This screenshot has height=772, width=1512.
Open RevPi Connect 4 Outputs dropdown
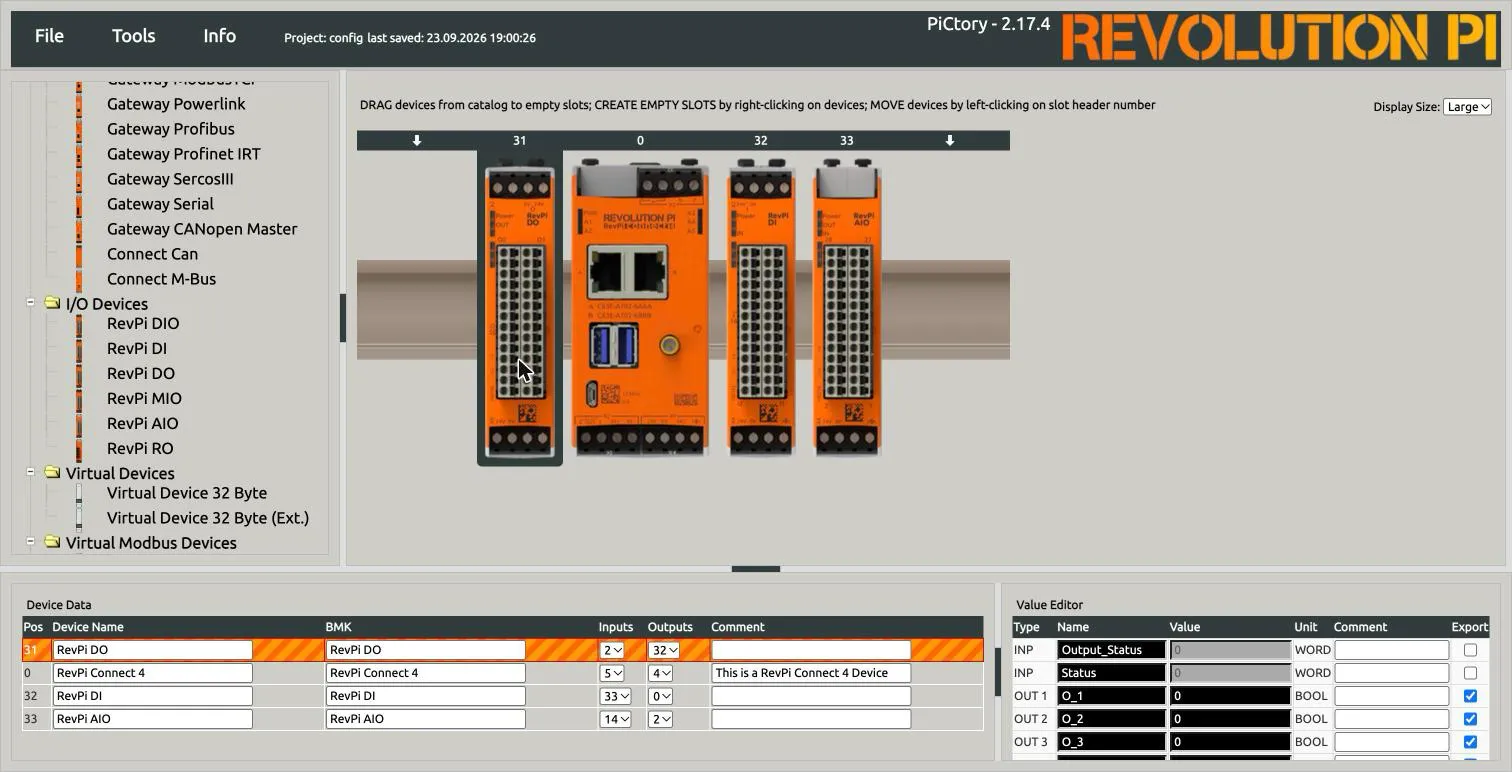pyautogui.click(x=660, y=673)
